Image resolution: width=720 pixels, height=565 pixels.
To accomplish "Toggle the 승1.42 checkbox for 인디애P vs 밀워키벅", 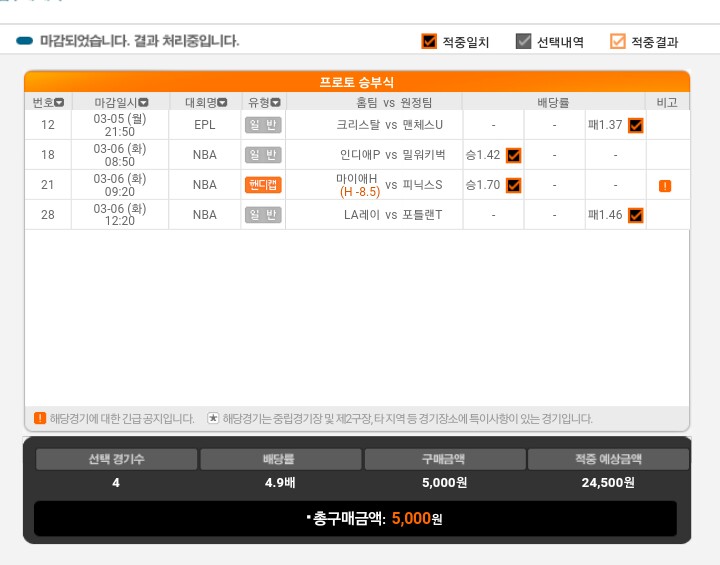I will point(513,155).
